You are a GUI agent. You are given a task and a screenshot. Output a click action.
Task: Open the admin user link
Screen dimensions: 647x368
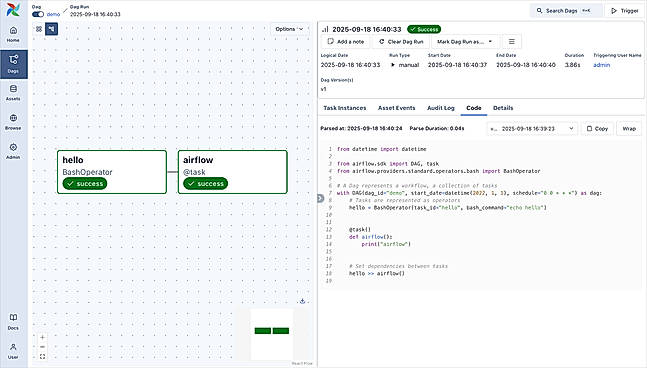601,65
